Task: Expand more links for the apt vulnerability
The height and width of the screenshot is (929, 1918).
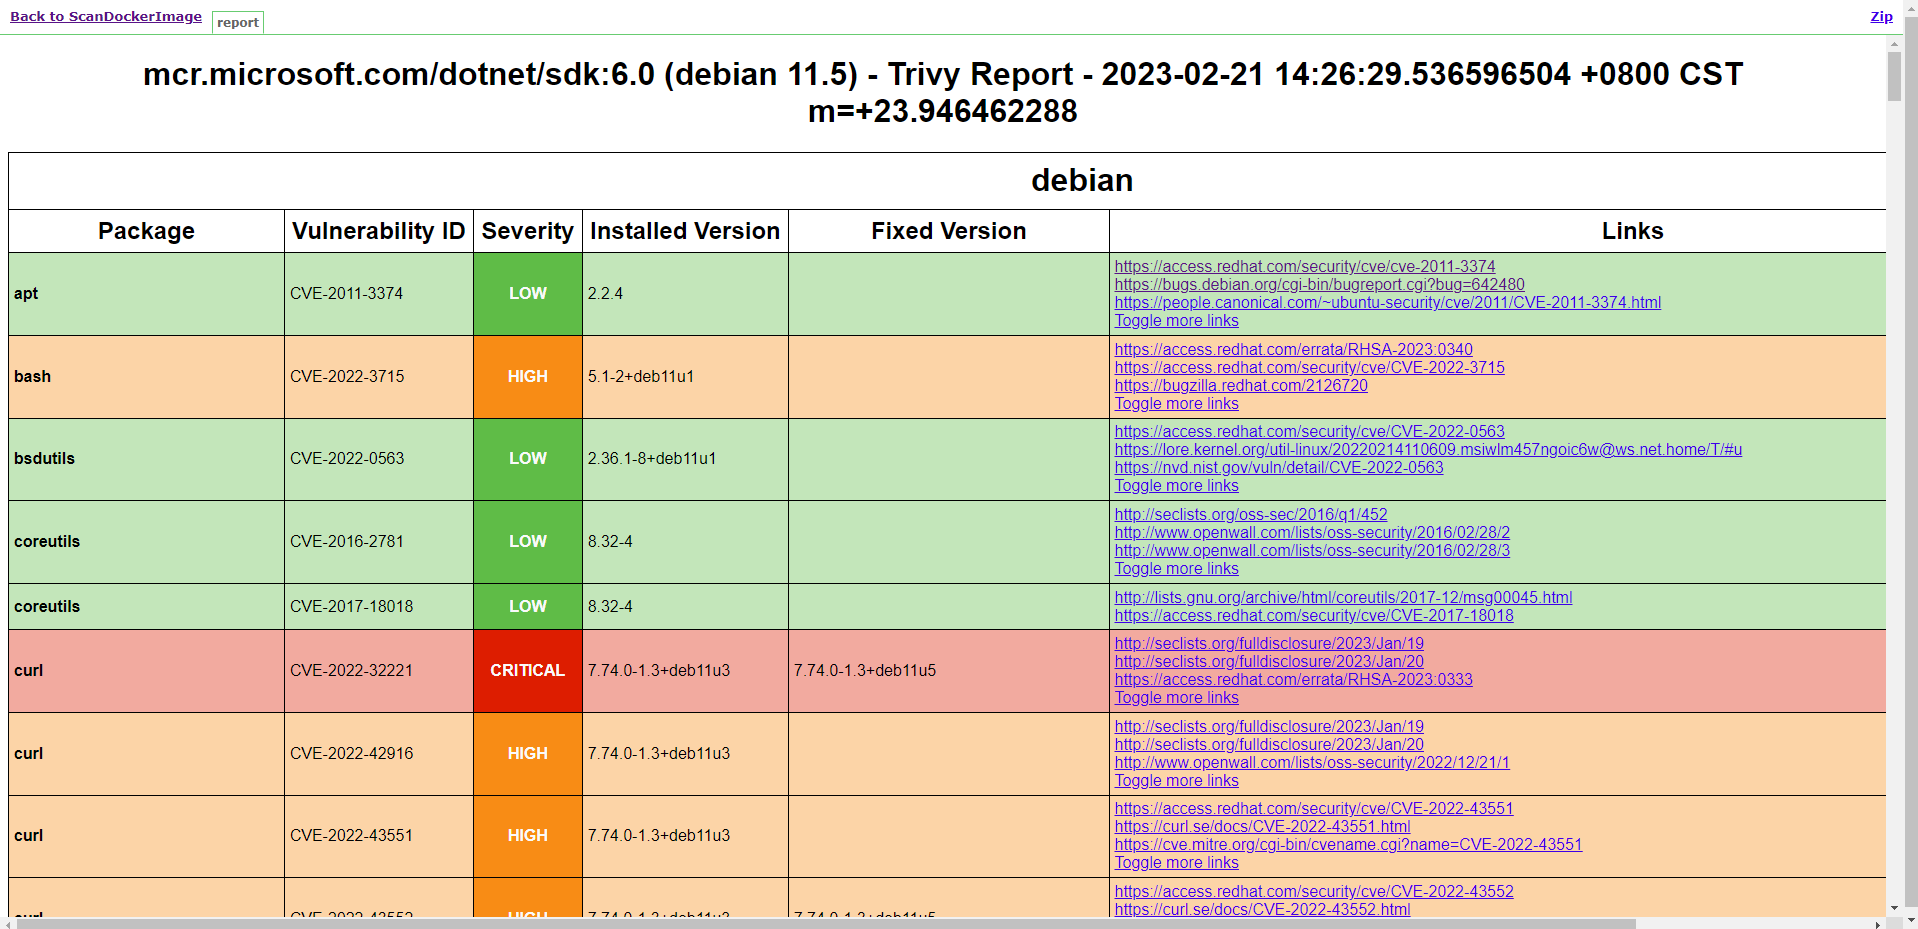Action: 1175,320
